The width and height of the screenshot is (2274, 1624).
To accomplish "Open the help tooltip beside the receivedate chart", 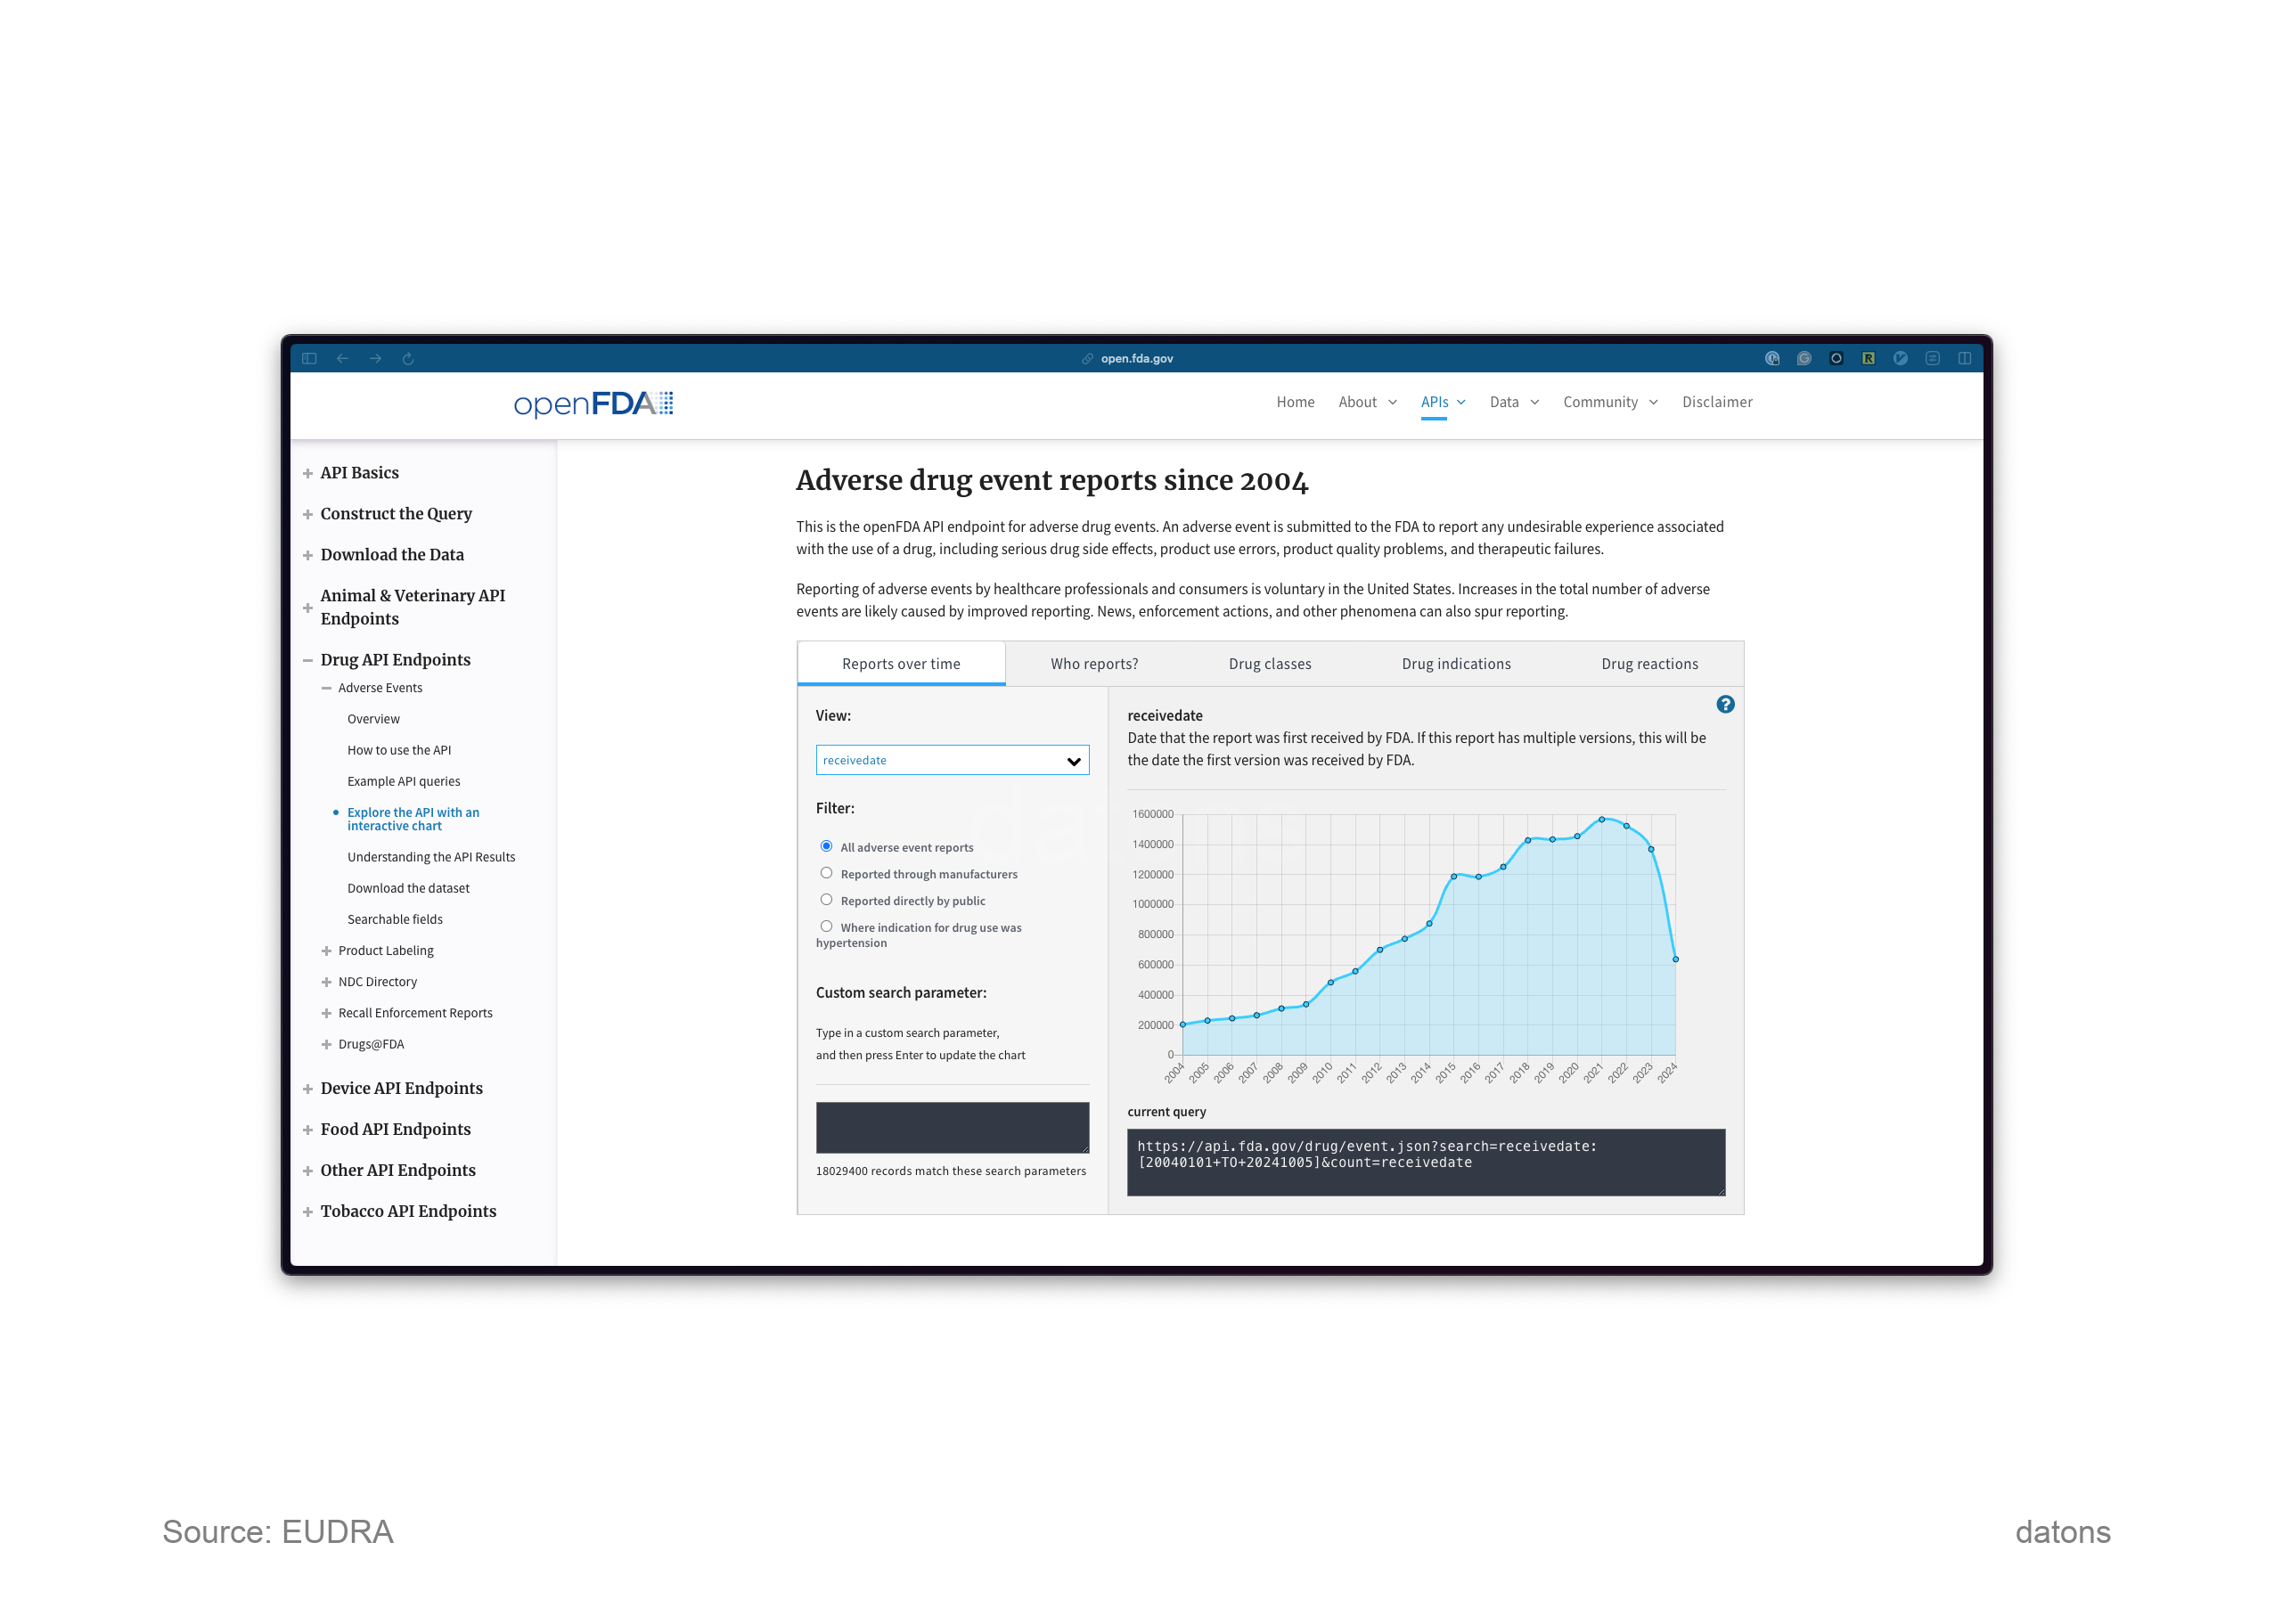I will [x=1726, y=705].
